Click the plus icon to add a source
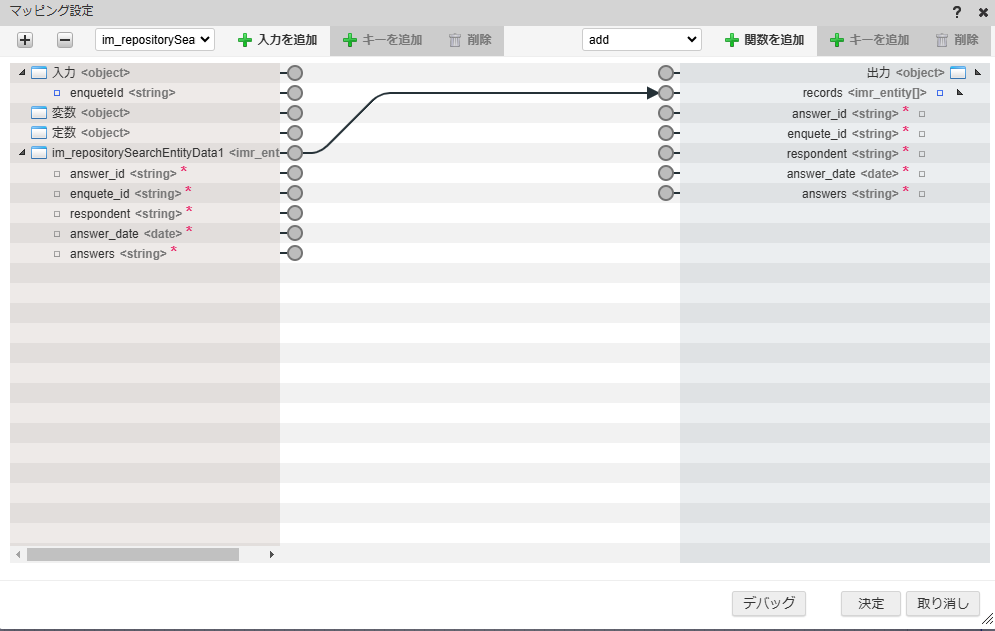995x631 pixels. pyautogui.click(x=25, y=39)
